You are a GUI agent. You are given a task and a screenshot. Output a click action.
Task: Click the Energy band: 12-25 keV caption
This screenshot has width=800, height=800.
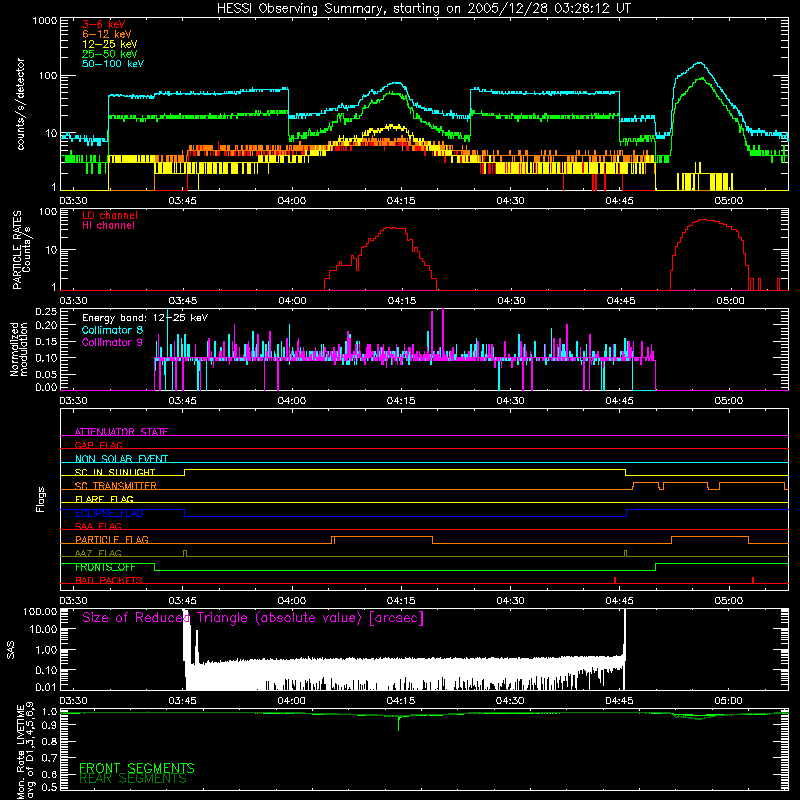tap(145, 318)
